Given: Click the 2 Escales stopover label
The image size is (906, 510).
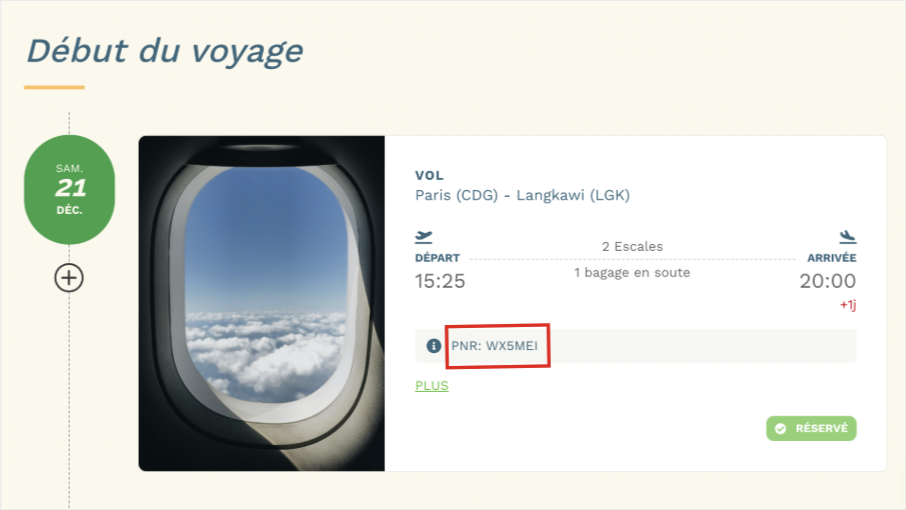Looking at the screenshot, I should [632, 247].
